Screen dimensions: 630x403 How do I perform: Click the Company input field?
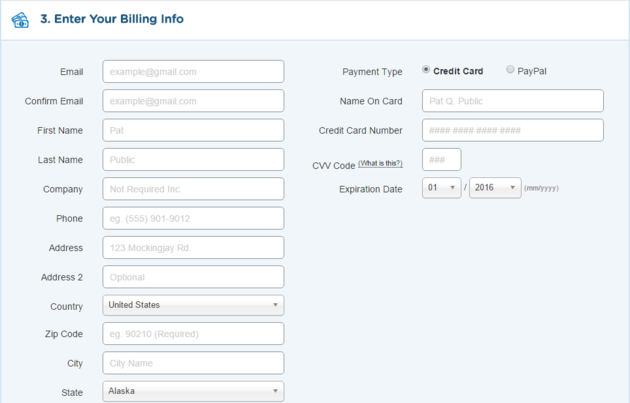pyautogui.click(x=193, y=189)
